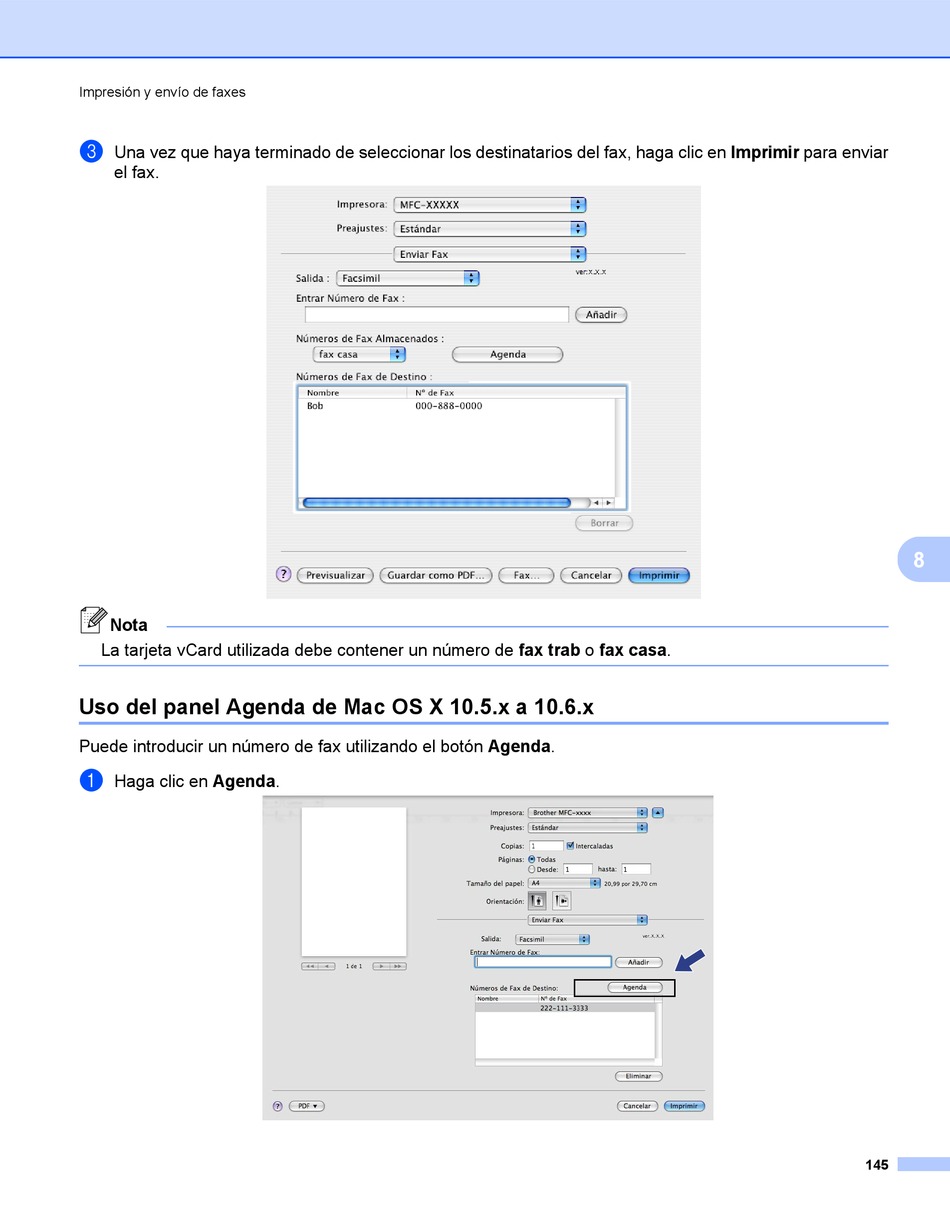Click the left scroll arrow under the Bob list
This screenshot has height=1228, width=950.
(596, 503)
